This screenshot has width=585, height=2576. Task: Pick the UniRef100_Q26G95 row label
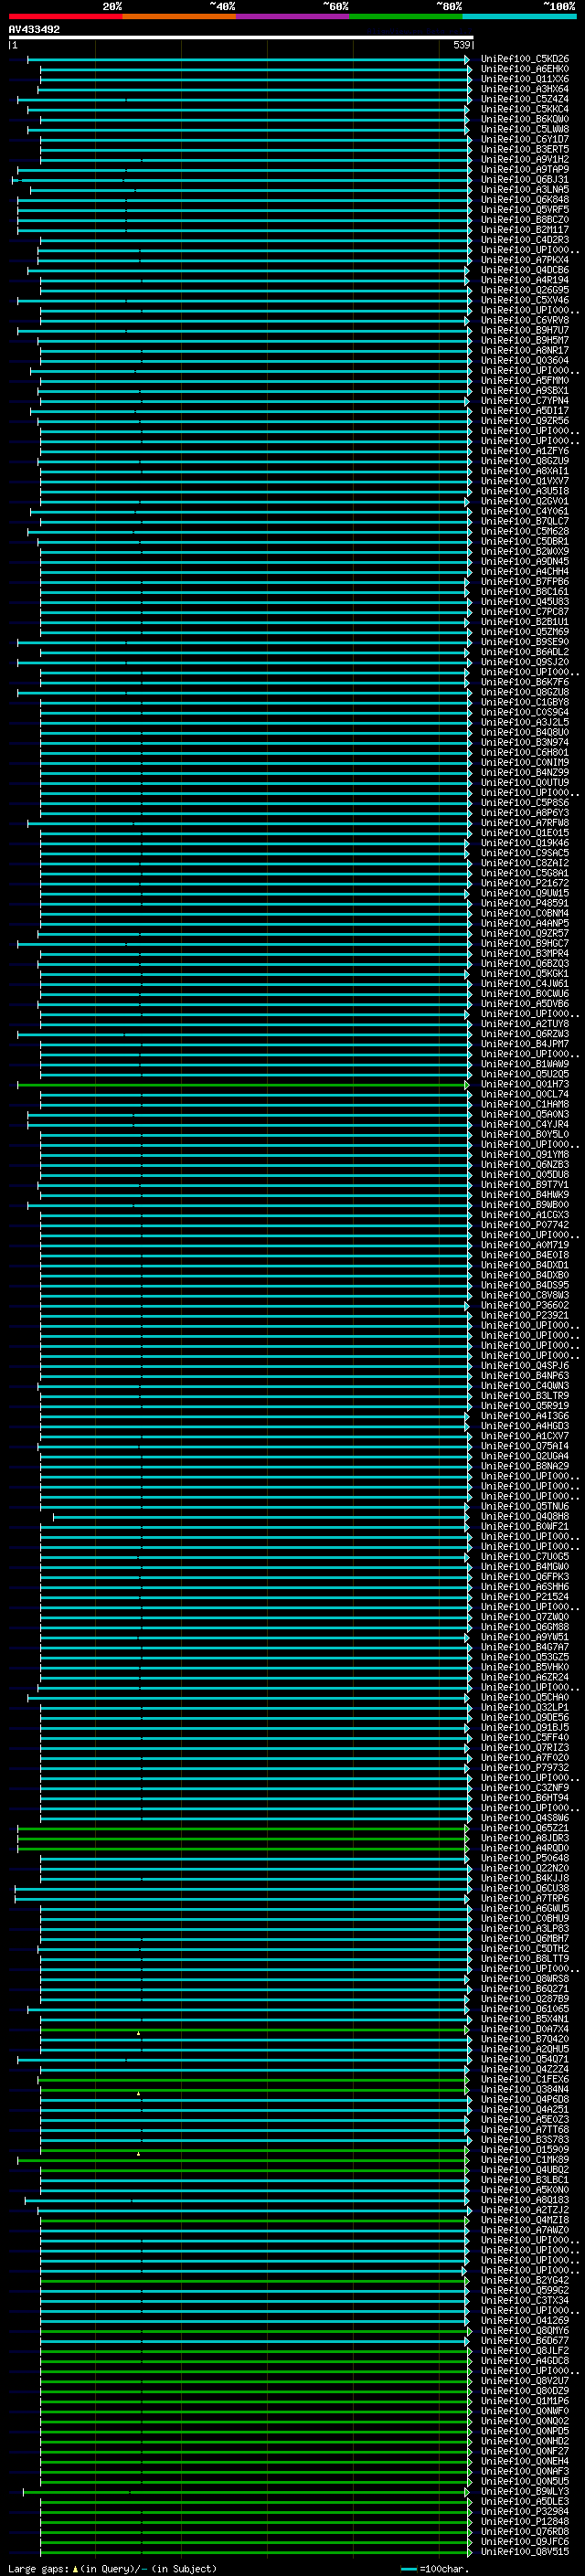coord(525,290)
